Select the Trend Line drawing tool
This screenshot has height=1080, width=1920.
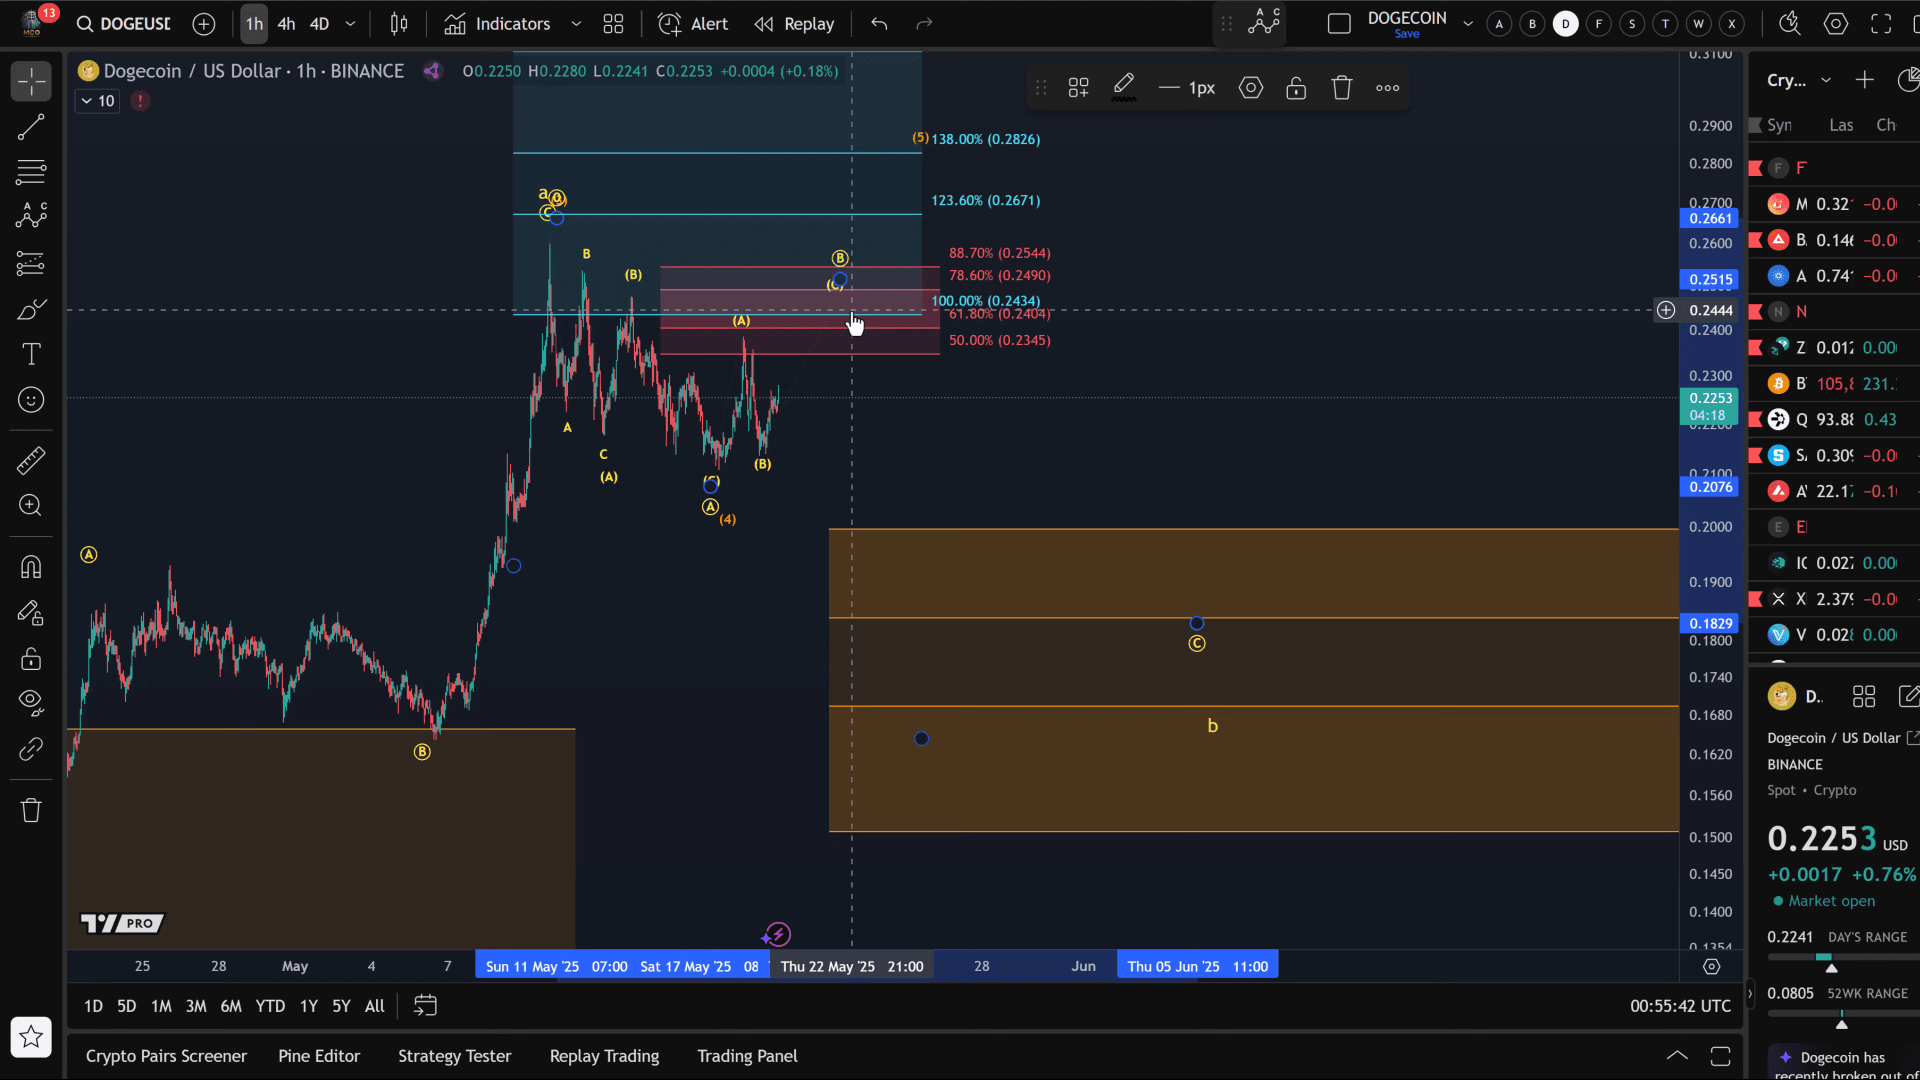[x=31, y=127]
